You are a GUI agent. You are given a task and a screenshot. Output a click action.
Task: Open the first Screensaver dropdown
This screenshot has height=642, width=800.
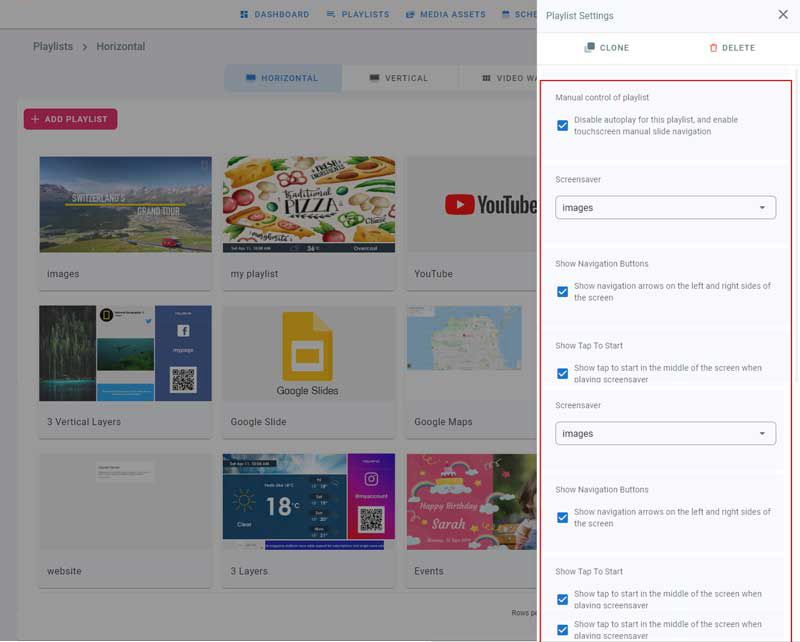click(665, 208)
